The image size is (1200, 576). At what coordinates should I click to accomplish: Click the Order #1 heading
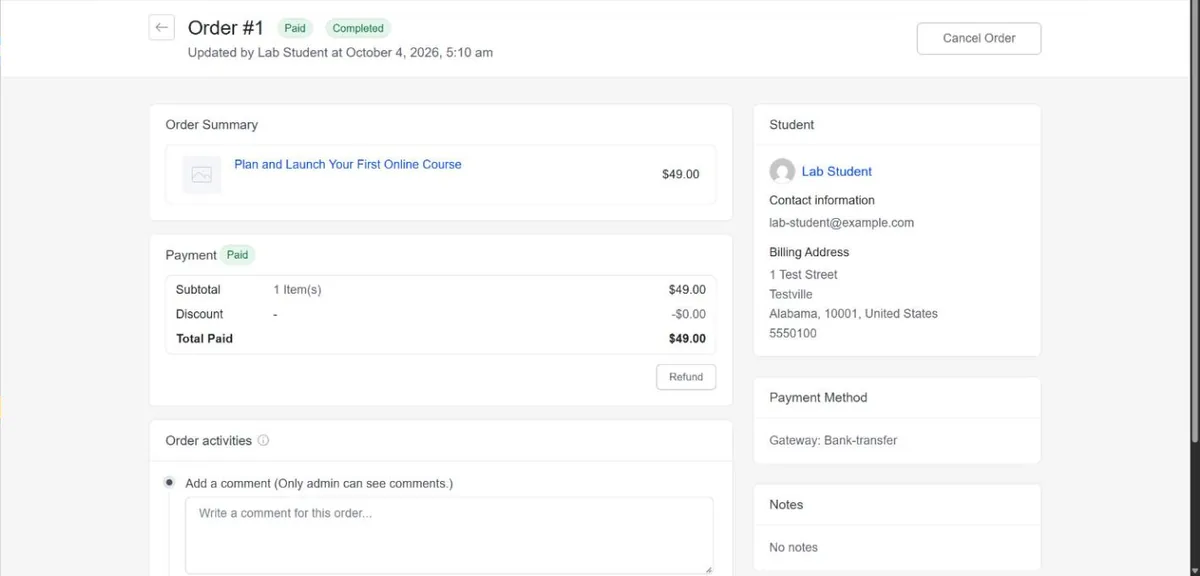[x=226, y=28]
